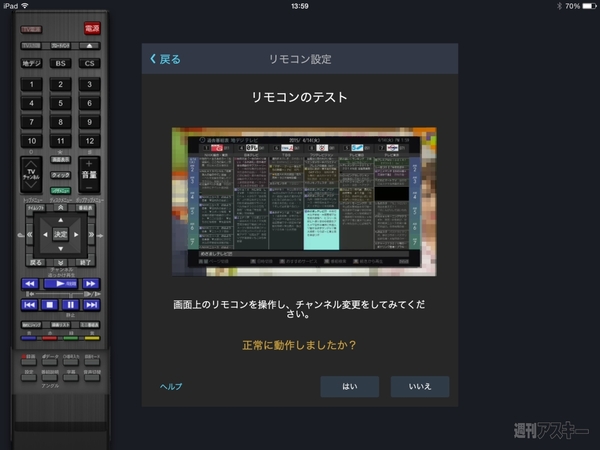
Task: Tap the blue fast-forward button
Action: point(91,284)
